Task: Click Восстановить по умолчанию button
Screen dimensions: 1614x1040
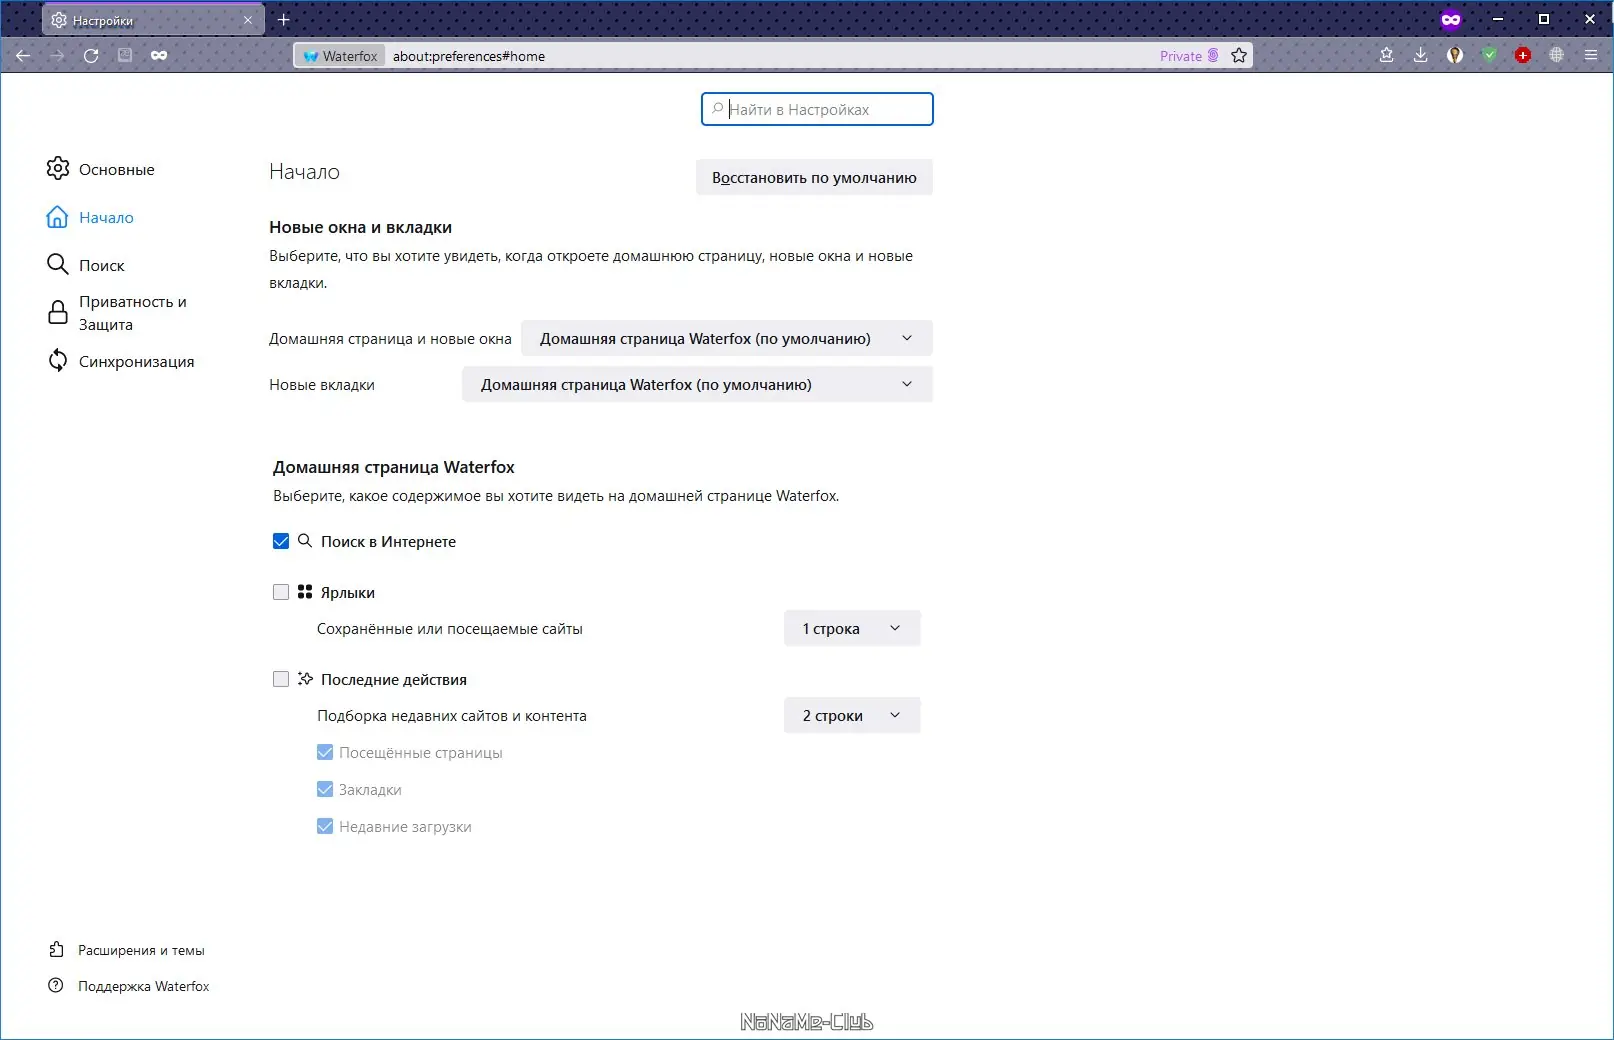Action: point(814,177)
